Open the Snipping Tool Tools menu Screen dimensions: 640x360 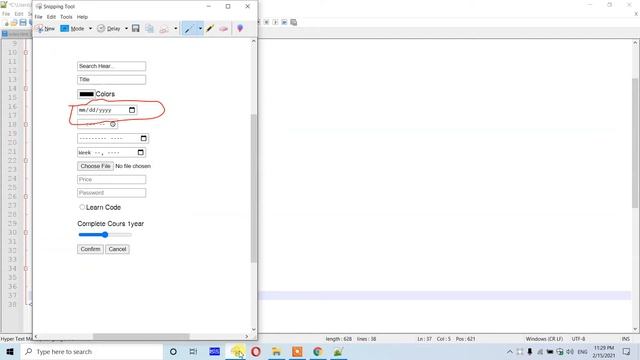(66, 17)
